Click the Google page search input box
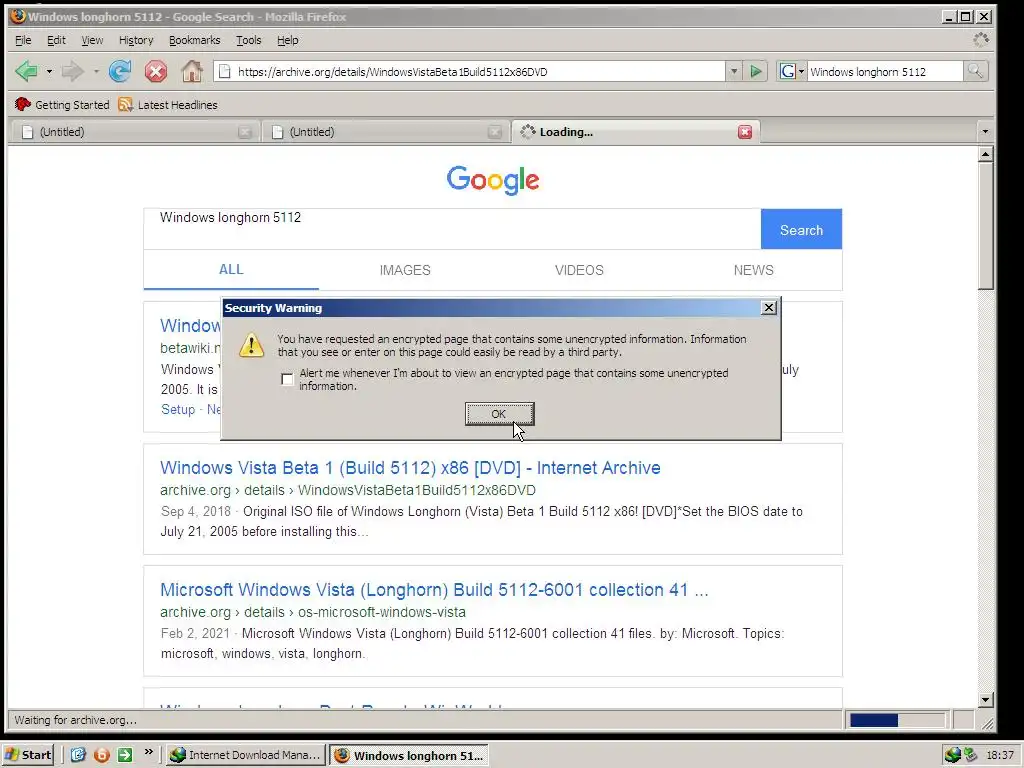1024x768 pixels. [452, 229]
